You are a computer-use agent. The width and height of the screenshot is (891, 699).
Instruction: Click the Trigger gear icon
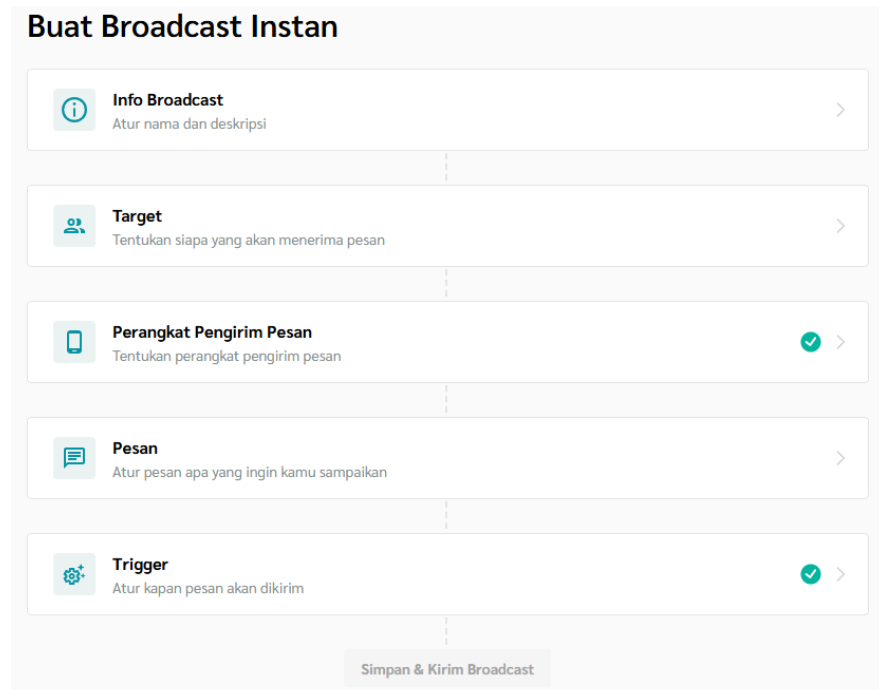click(x=74, y=574)
